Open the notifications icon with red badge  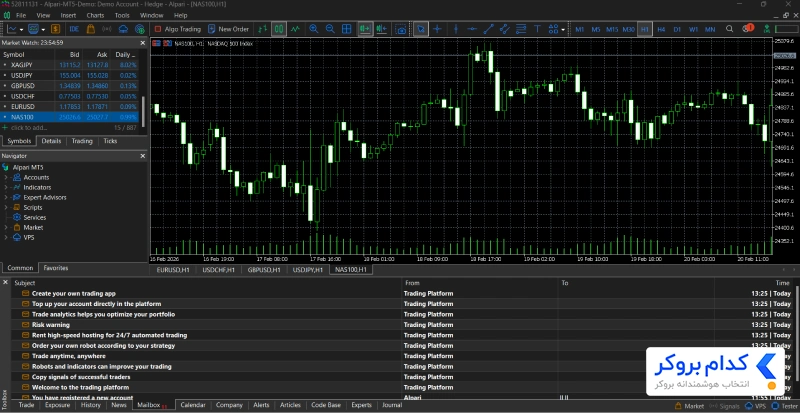(x=747, y=29)
